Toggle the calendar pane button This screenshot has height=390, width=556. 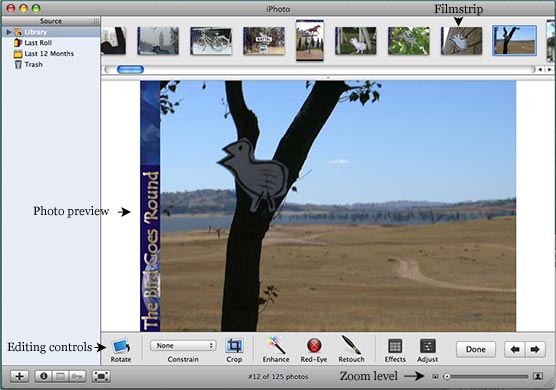tap(60, 377)
